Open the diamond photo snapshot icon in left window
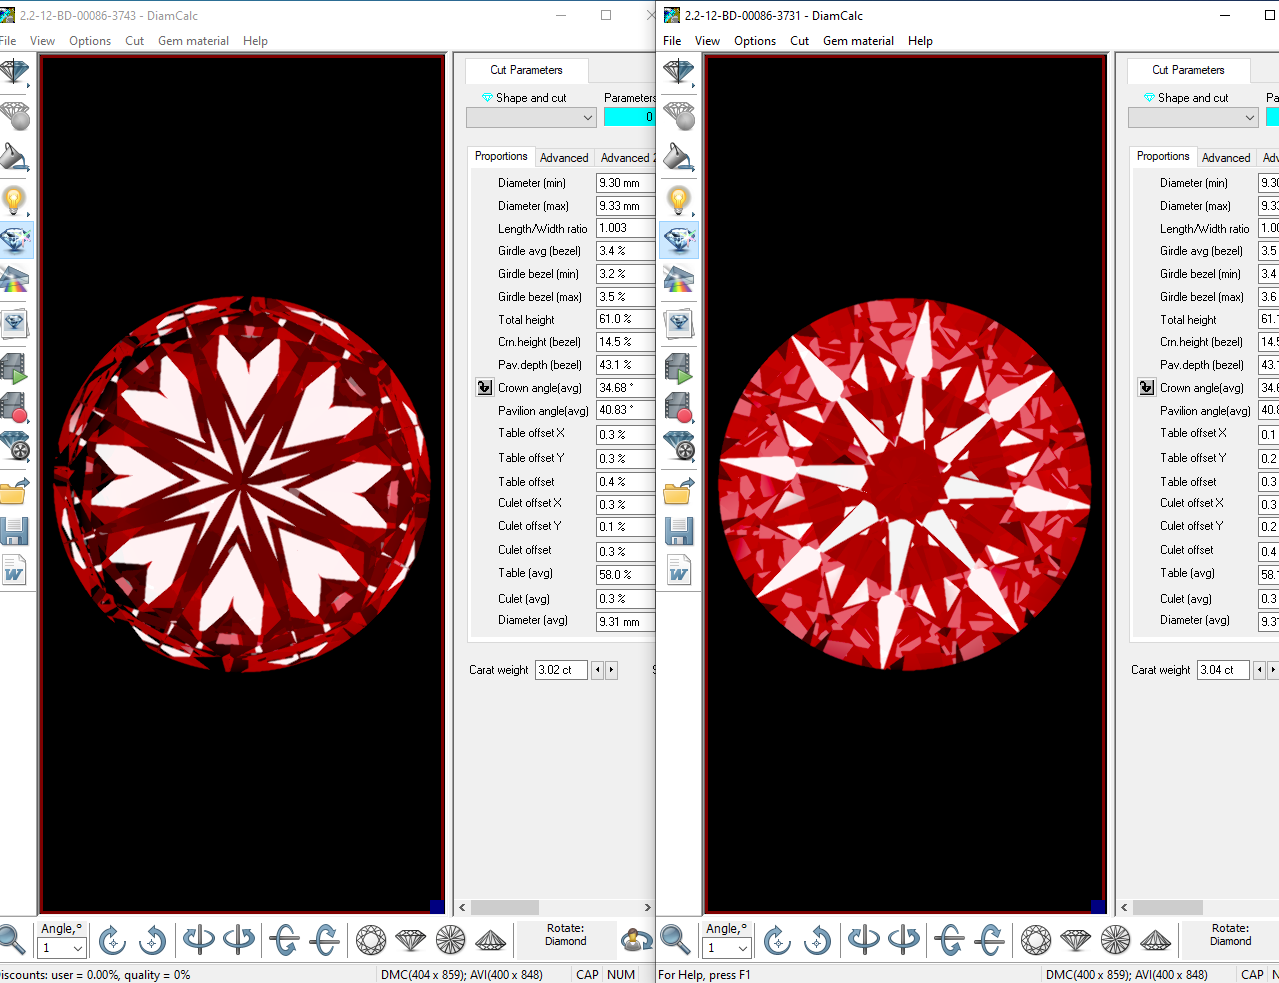The width and height of the screenshot is (1279, 983). (15, 323)
